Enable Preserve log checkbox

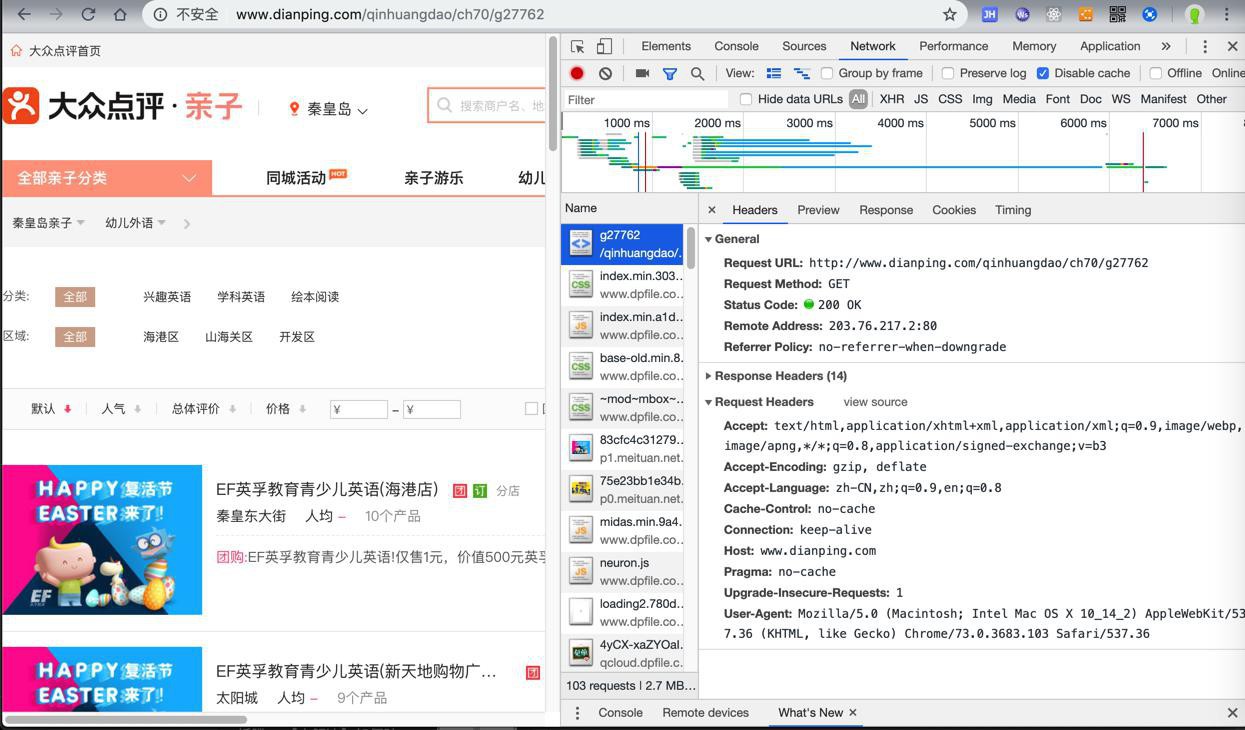948,73
